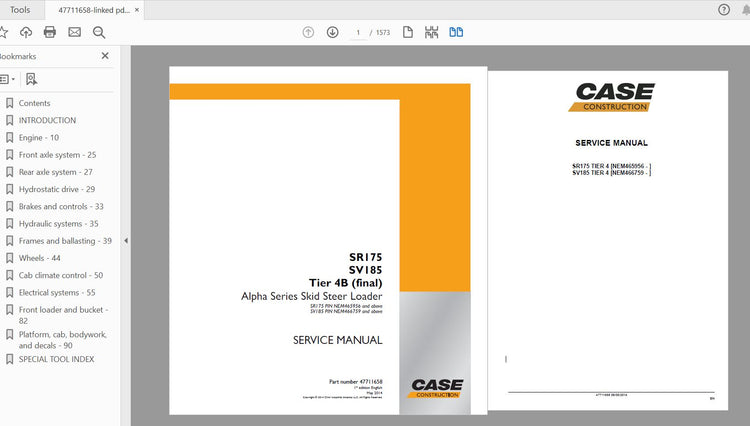750x426 pixels.
Task: Collapse the navigation pane arrow
Action: click(126, 240)
